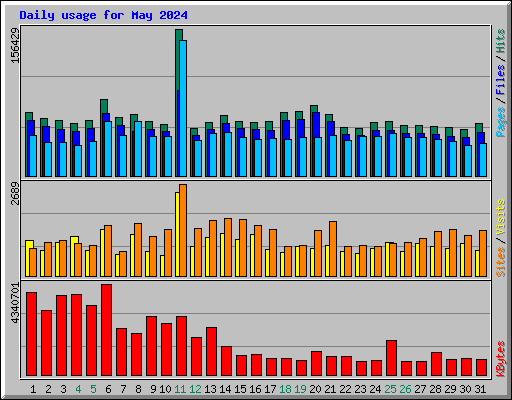Screen dimensions: 512x400
Task: Click day label 27 on the axis
Action: pyautogui.click(x=420, y=389)
